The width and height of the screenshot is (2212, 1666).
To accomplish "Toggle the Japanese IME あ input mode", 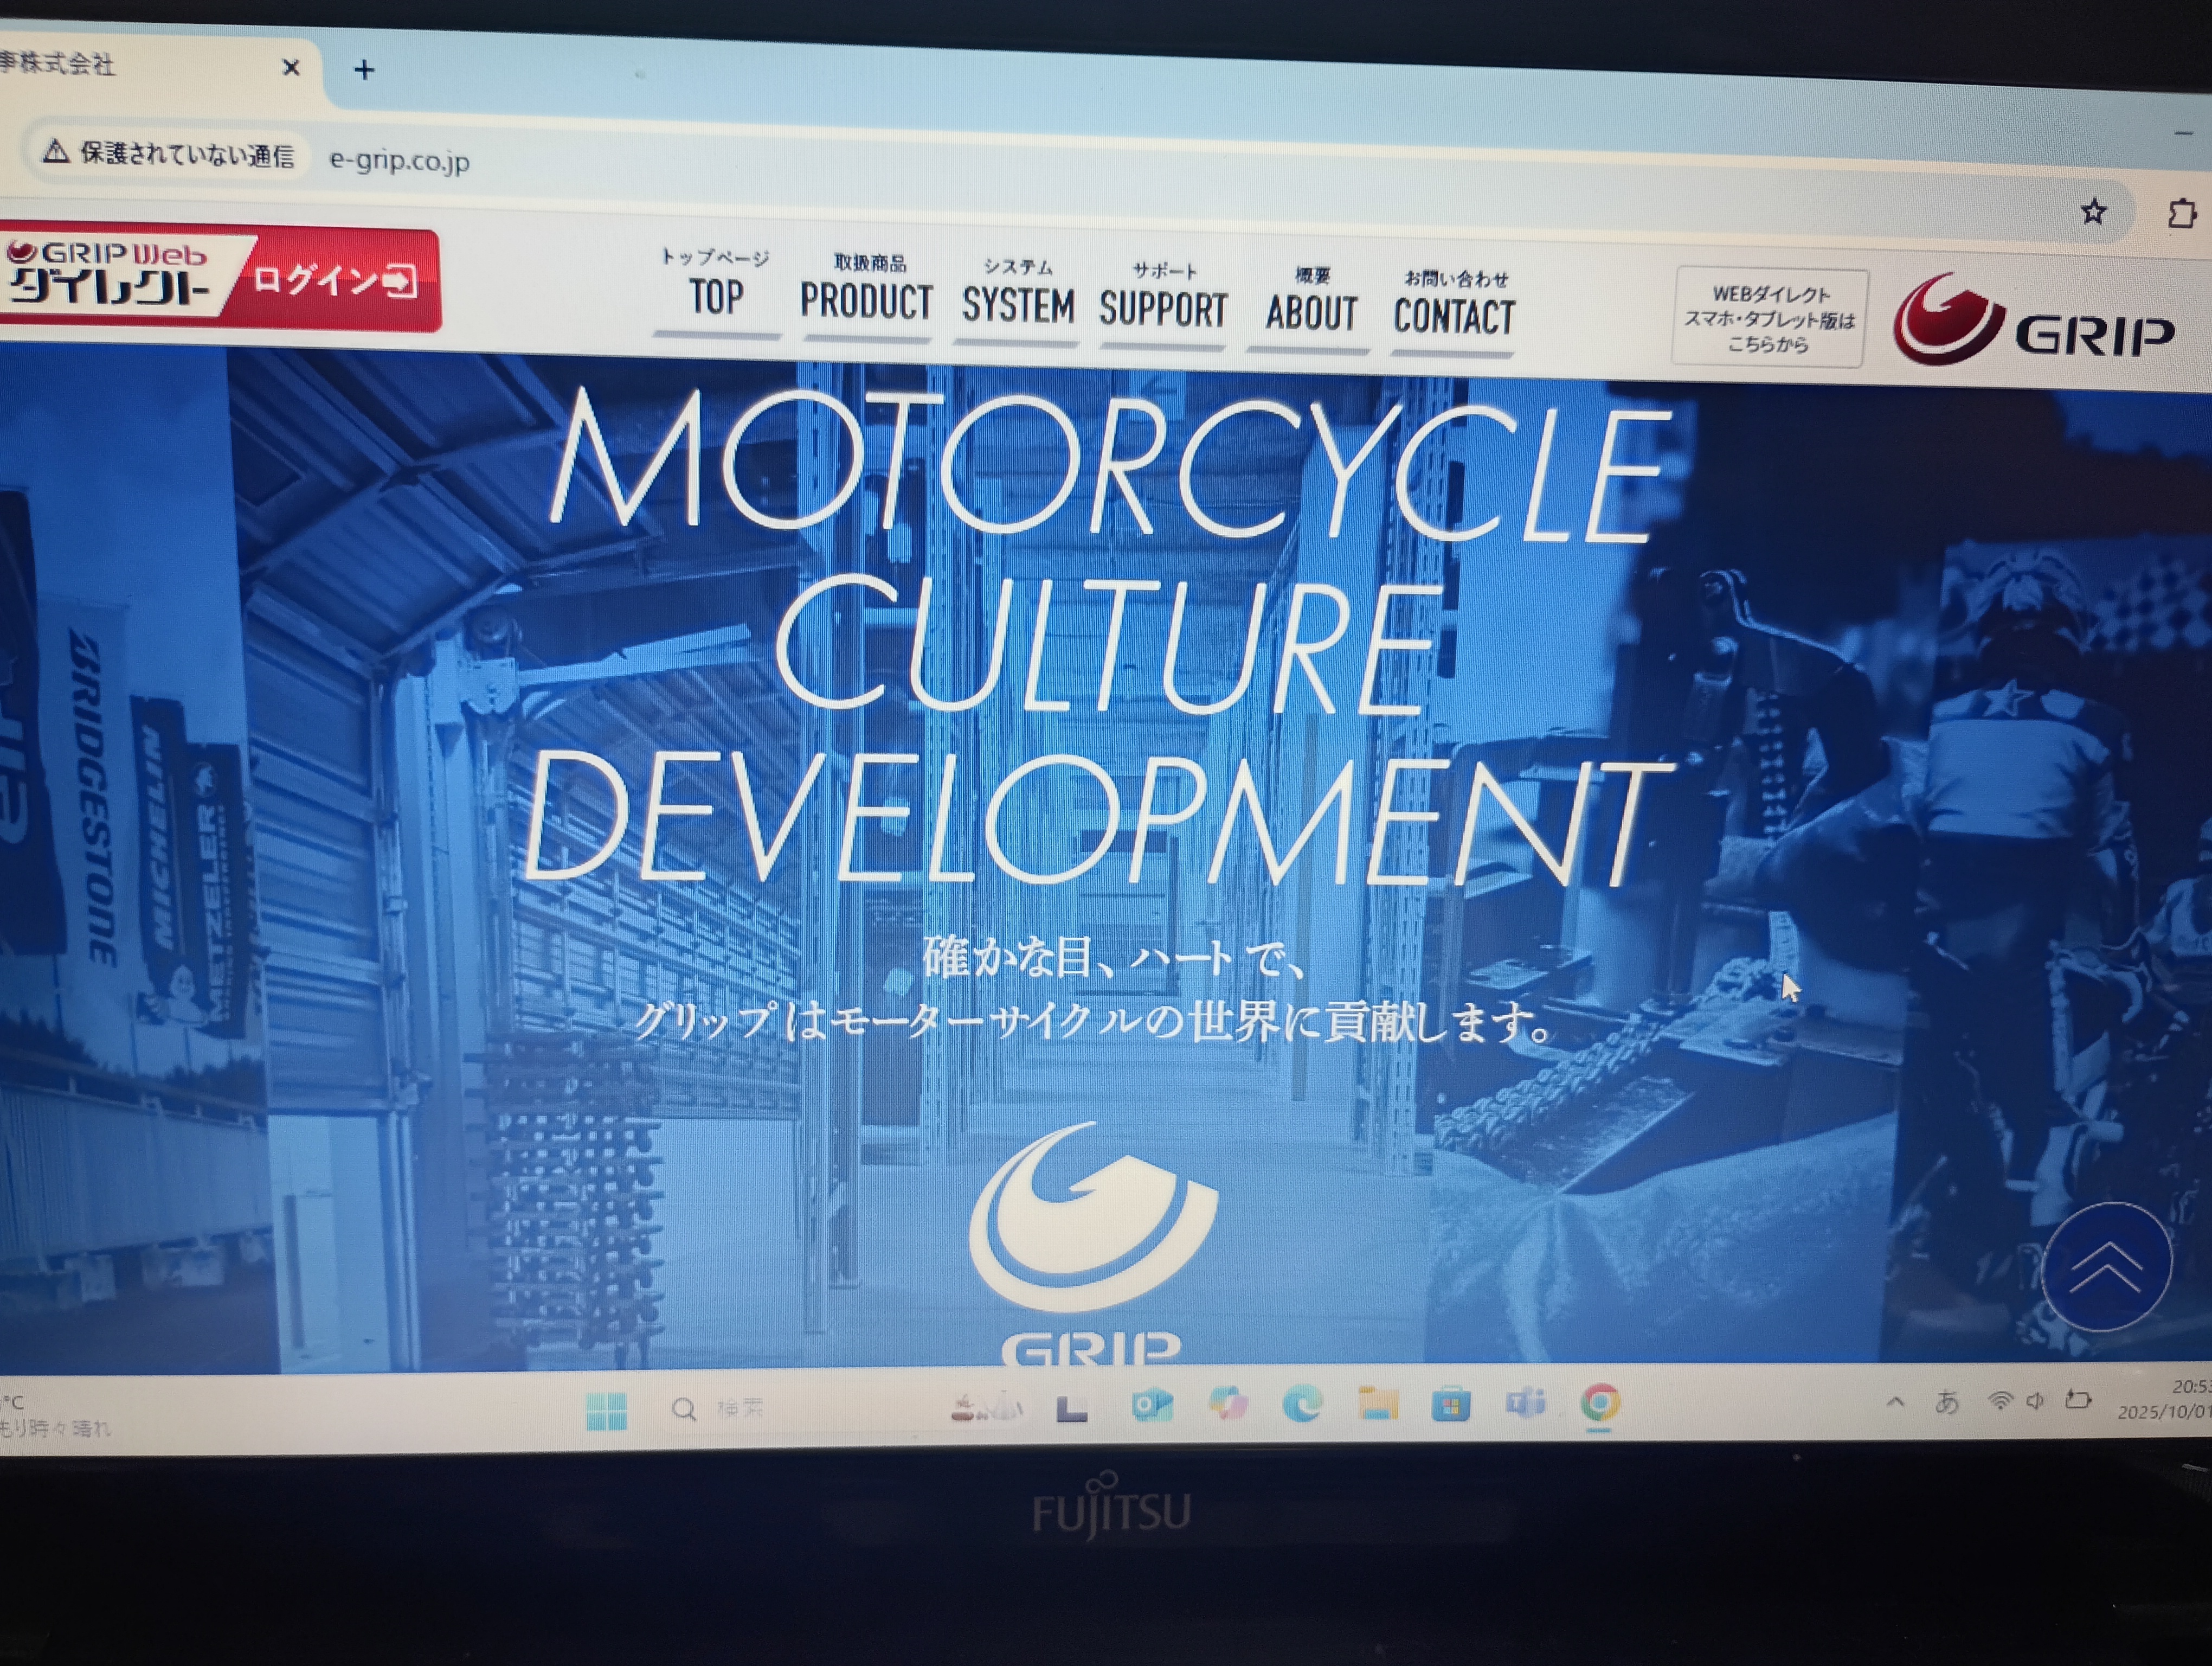I will [x=1946, y=1402].
